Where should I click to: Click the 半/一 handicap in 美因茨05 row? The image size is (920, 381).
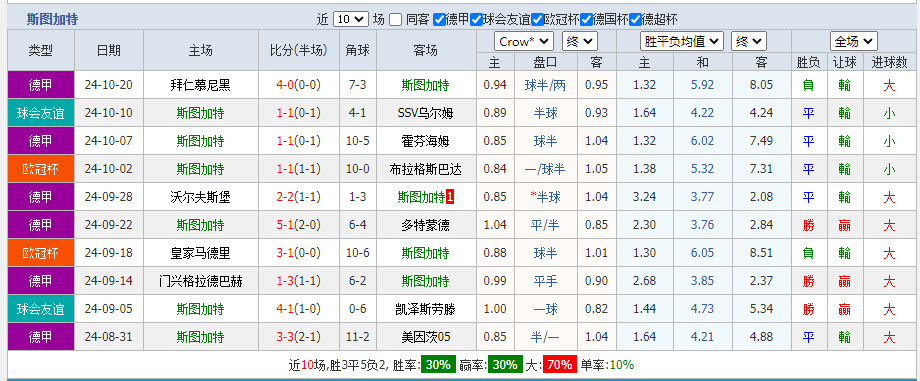tap(545, 337)
